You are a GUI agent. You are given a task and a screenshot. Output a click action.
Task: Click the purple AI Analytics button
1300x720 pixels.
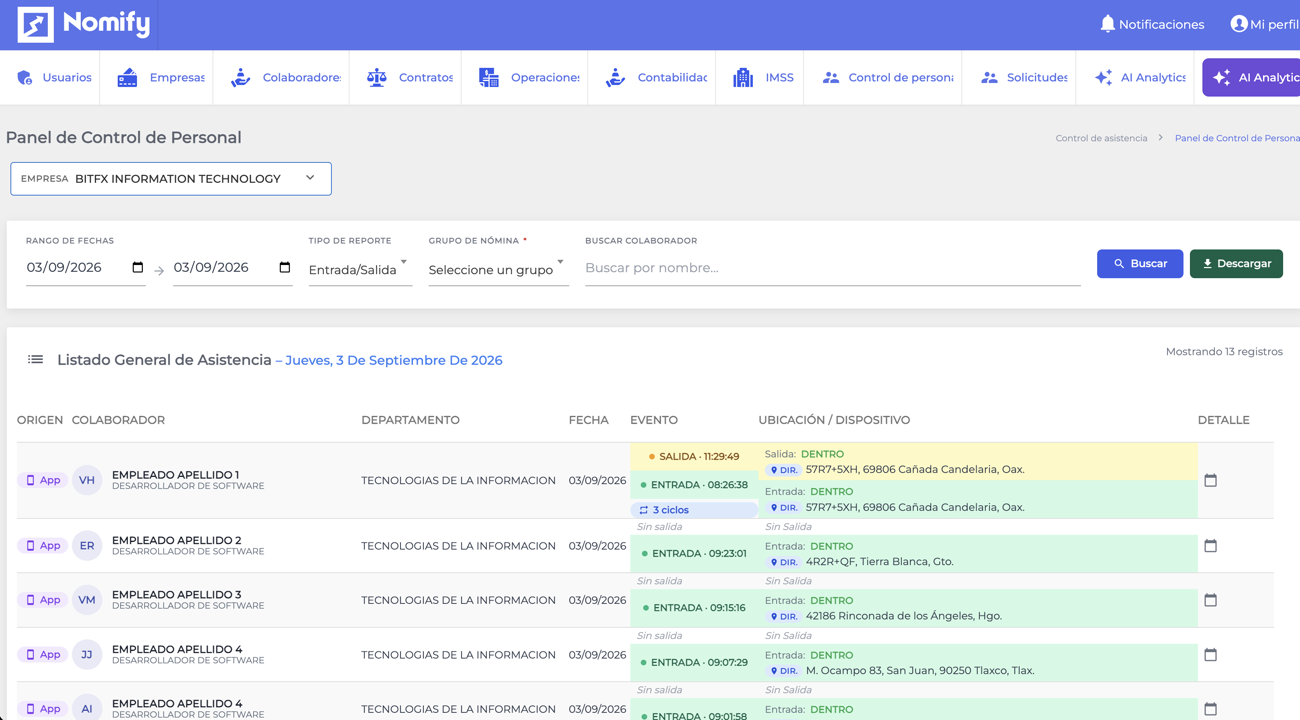click(x=1251, y=77)
